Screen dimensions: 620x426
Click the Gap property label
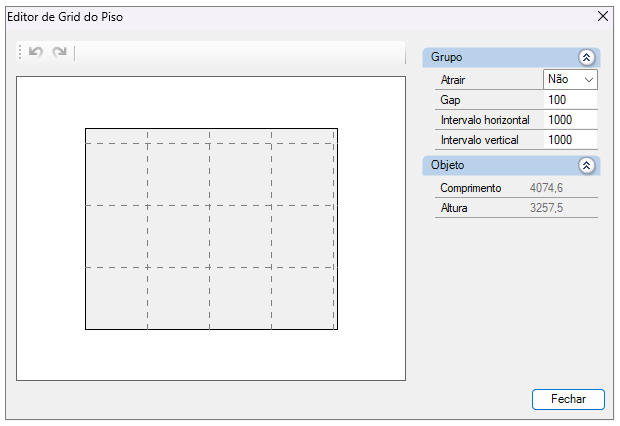[x=449, y=100]
